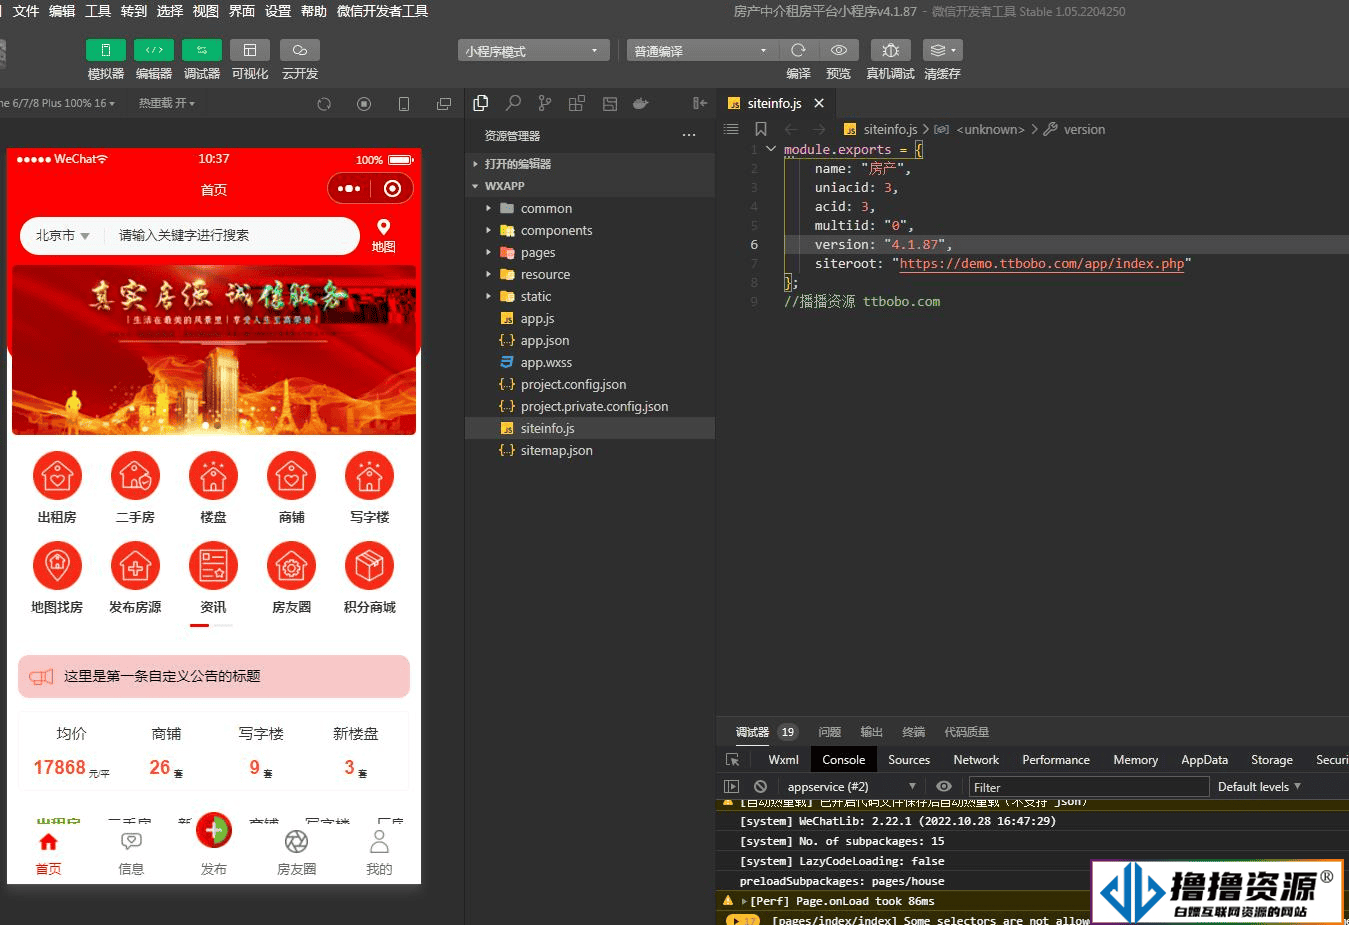
Task: Open sitemap.json file
Action: tap(591, 450)
